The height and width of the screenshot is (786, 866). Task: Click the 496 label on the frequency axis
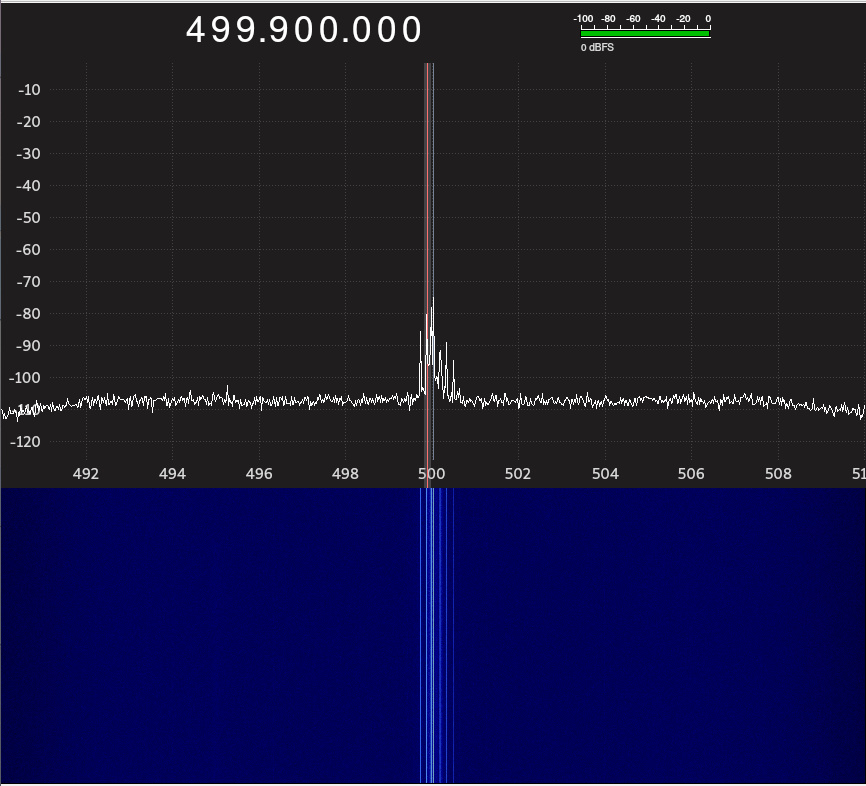click(259, 473)
